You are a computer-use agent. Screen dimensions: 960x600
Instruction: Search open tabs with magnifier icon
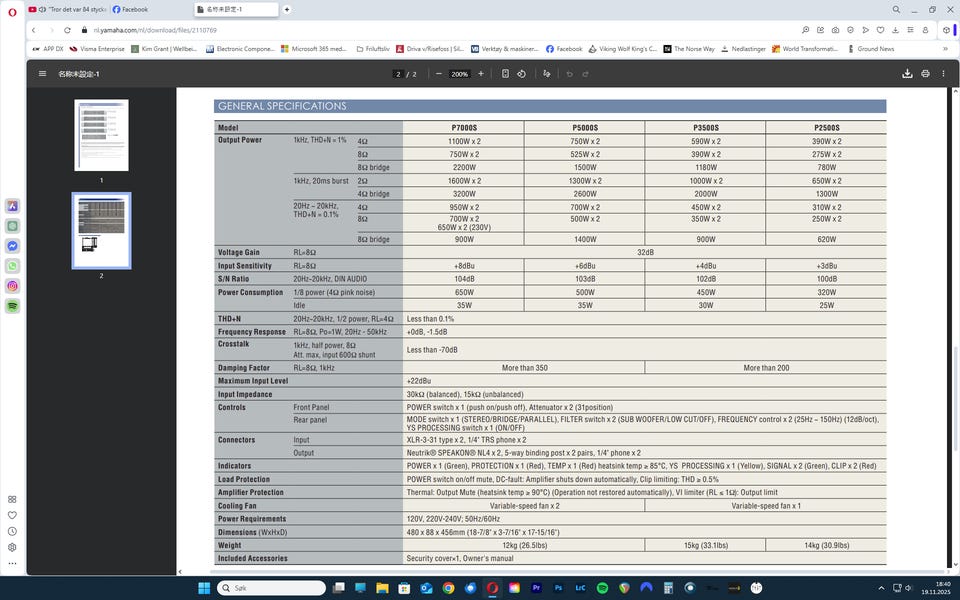point(896,9)
